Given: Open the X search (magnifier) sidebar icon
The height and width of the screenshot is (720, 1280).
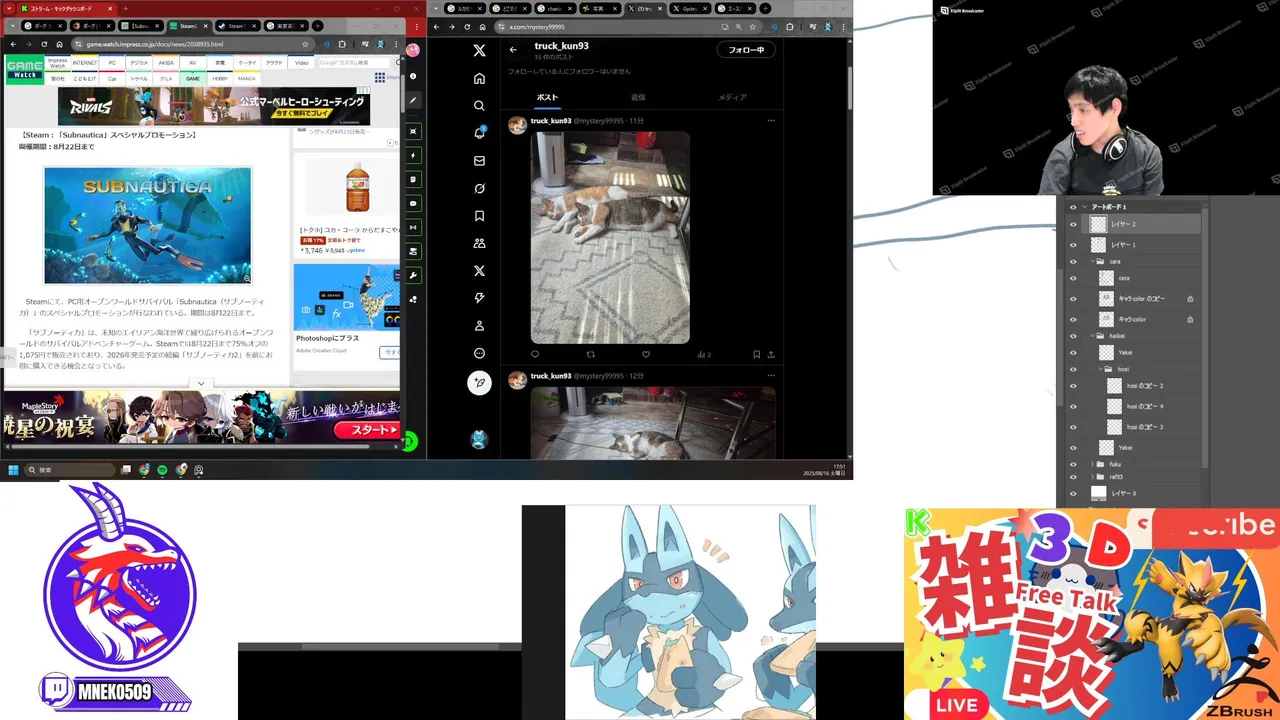Looking at the screenshot, I should pos(479,105).
